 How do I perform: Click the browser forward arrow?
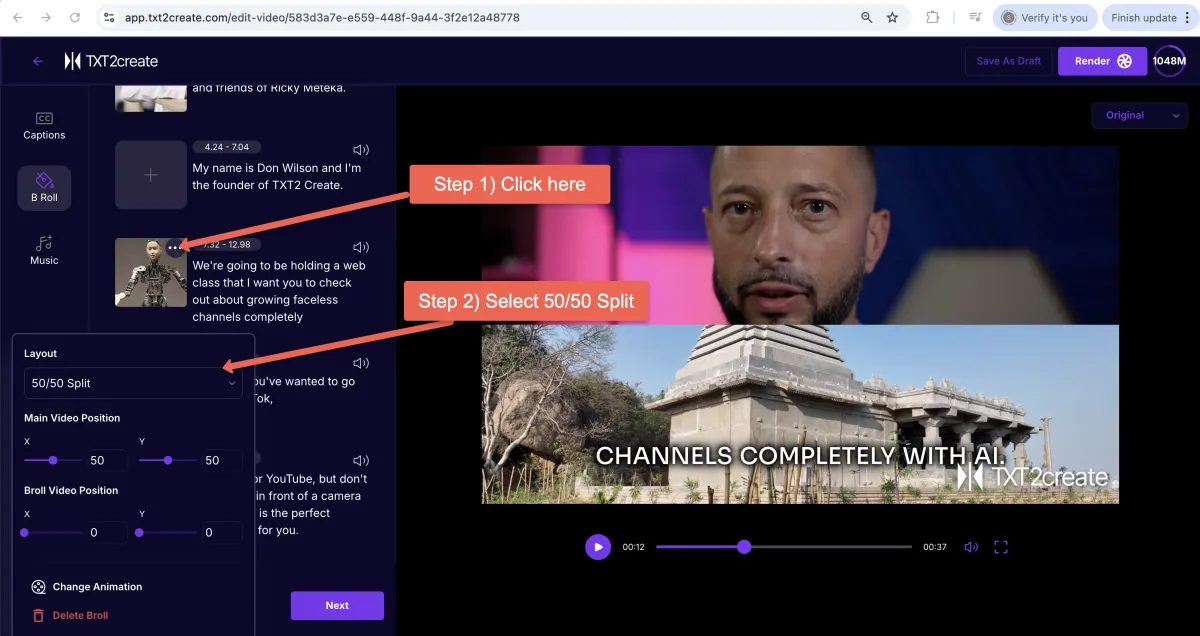(46, 18)
